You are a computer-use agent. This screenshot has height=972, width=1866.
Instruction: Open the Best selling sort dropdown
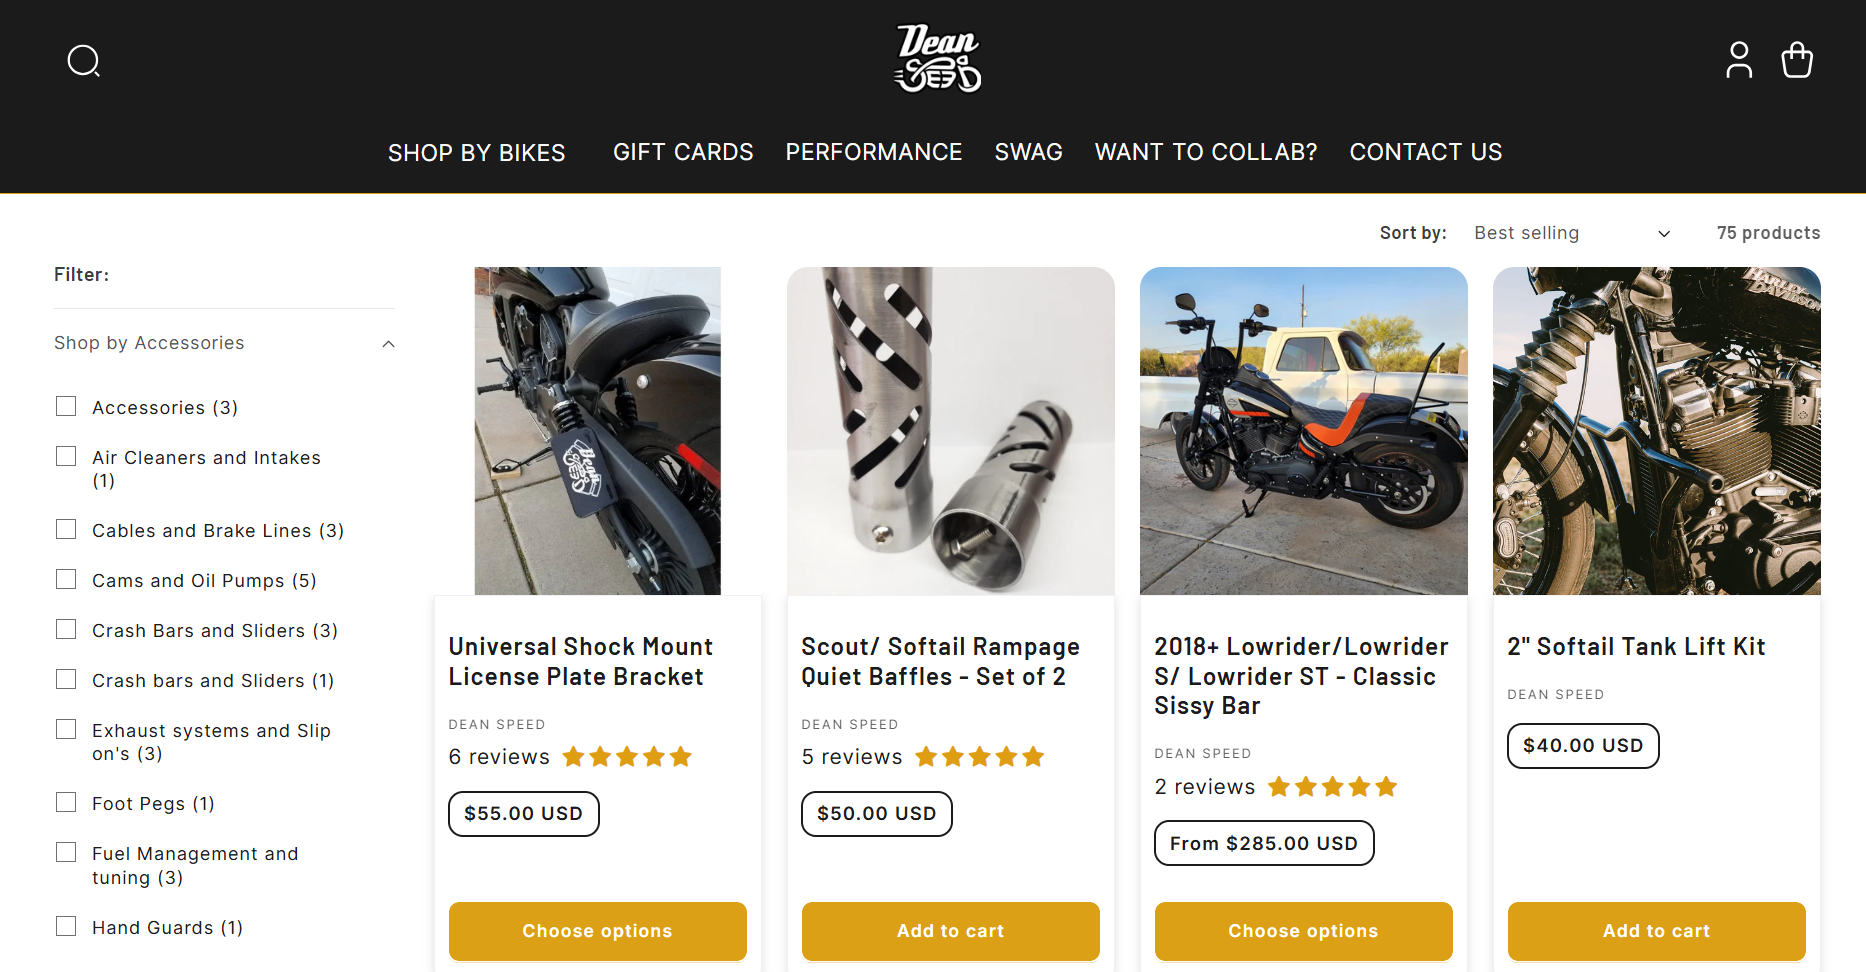(1570, 233)
